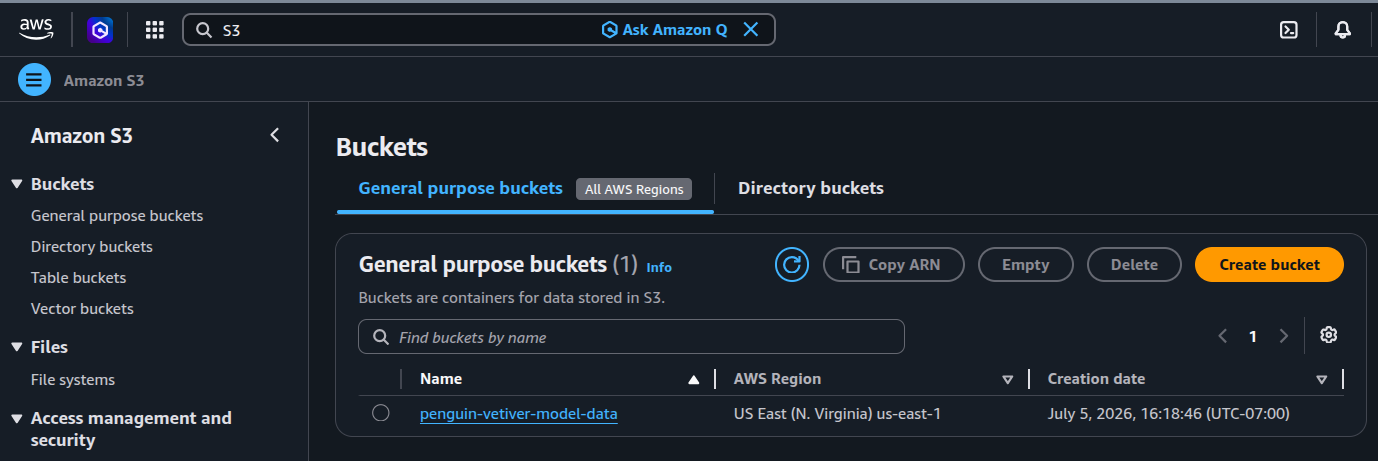The image size is (1378, 461).
Task: Open Directory buckets in sidebar
Action: tap(92, 247)
